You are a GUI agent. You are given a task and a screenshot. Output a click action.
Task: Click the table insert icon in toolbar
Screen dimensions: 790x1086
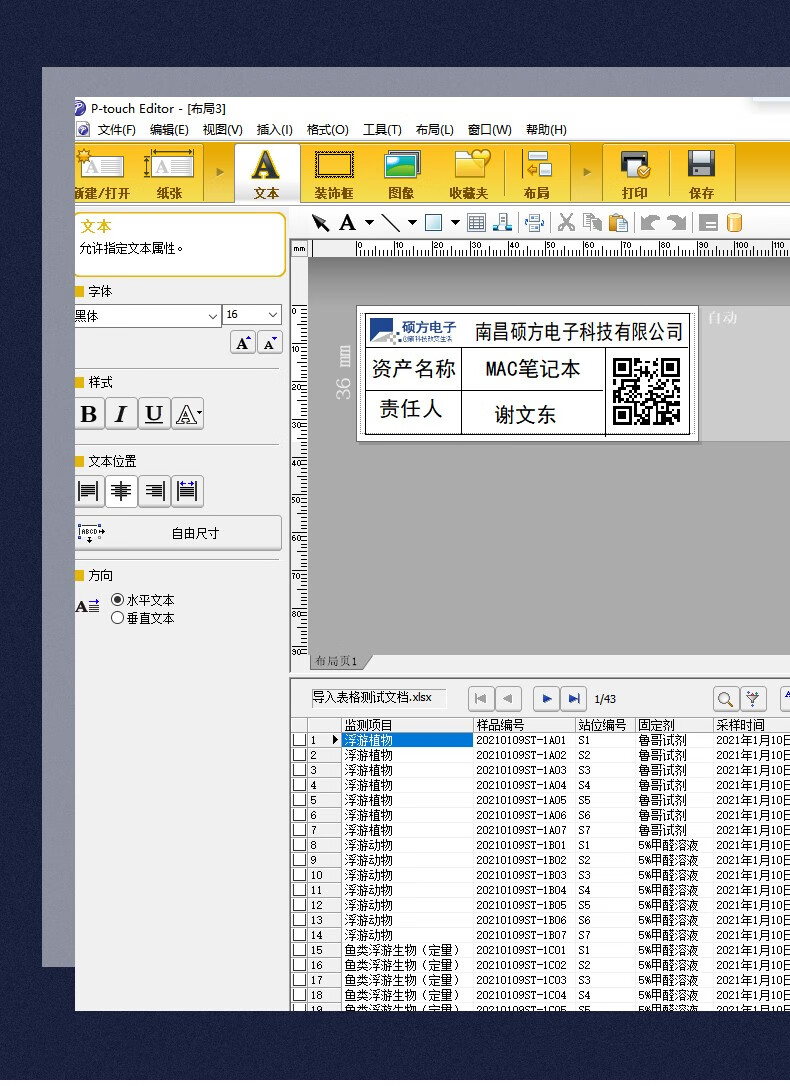tap(477, 223)
